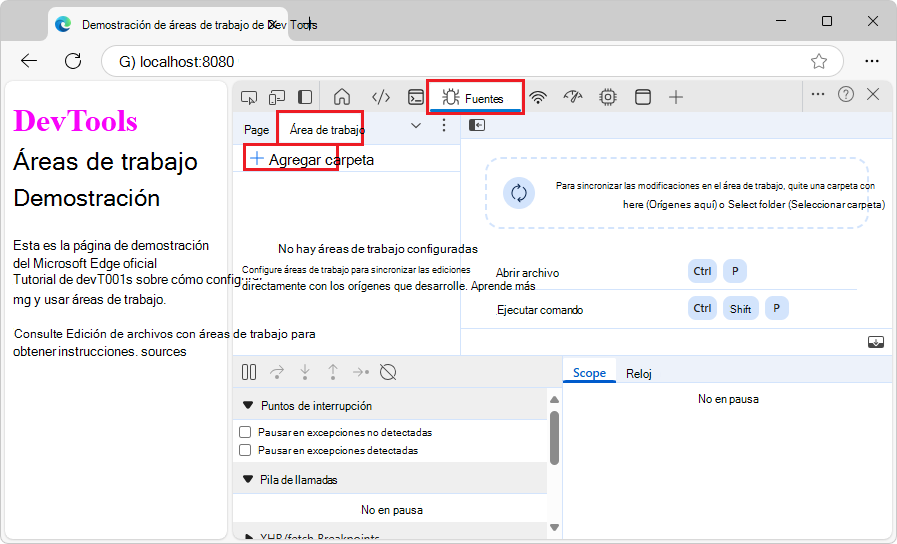This screenshot has height=544, width=897.
Task: Open the Network tool wifi icon
Action: (x=538, y=97)
